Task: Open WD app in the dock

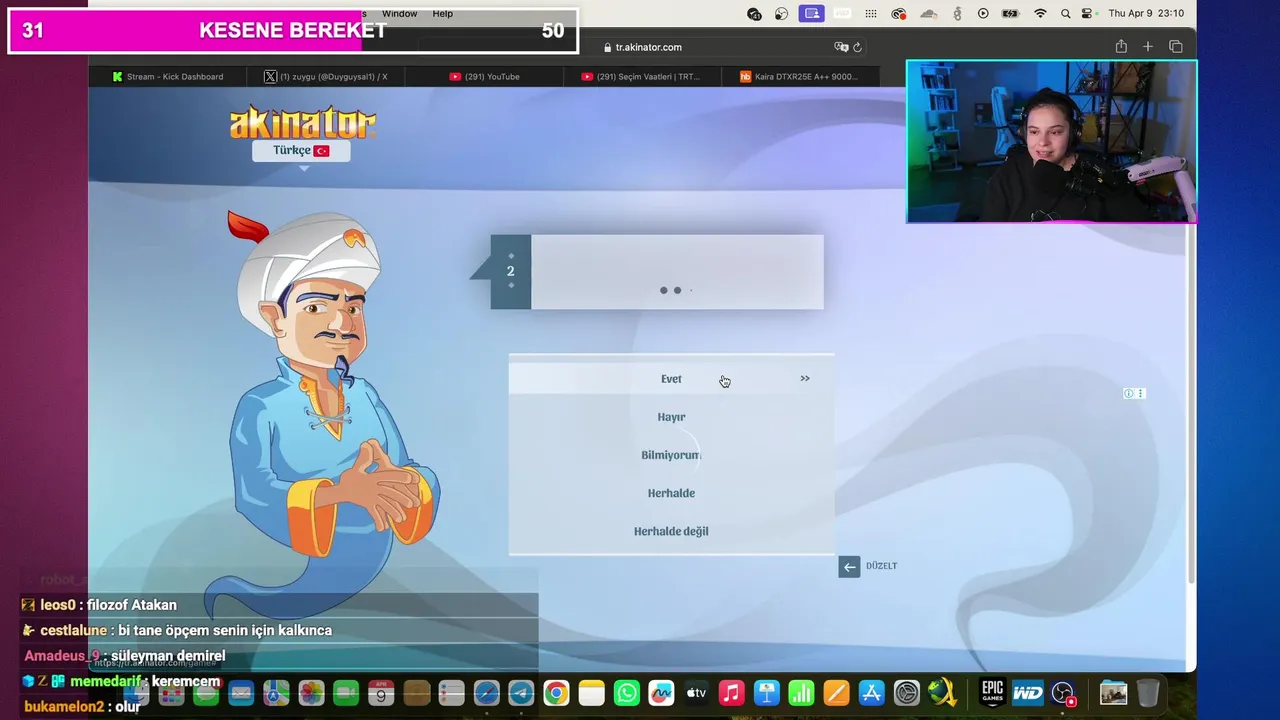Action: point(1027,692)
